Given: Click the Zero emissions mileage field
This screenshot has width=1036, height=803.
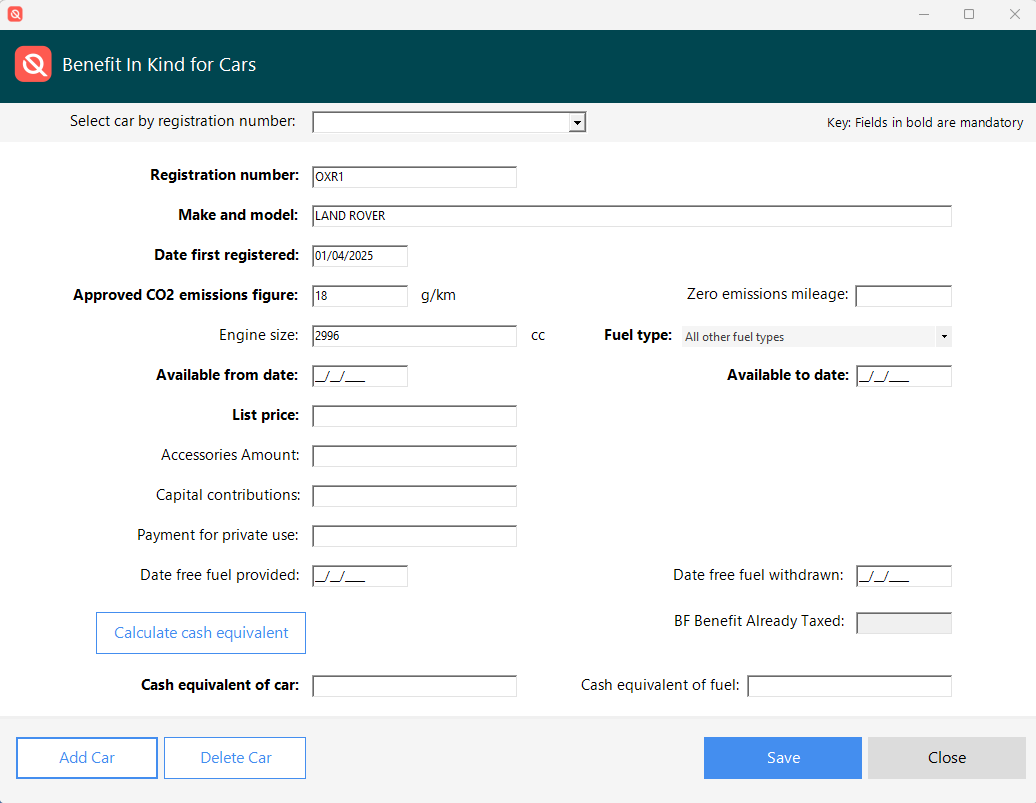Looking at the screenshot, I should (903, 296).
